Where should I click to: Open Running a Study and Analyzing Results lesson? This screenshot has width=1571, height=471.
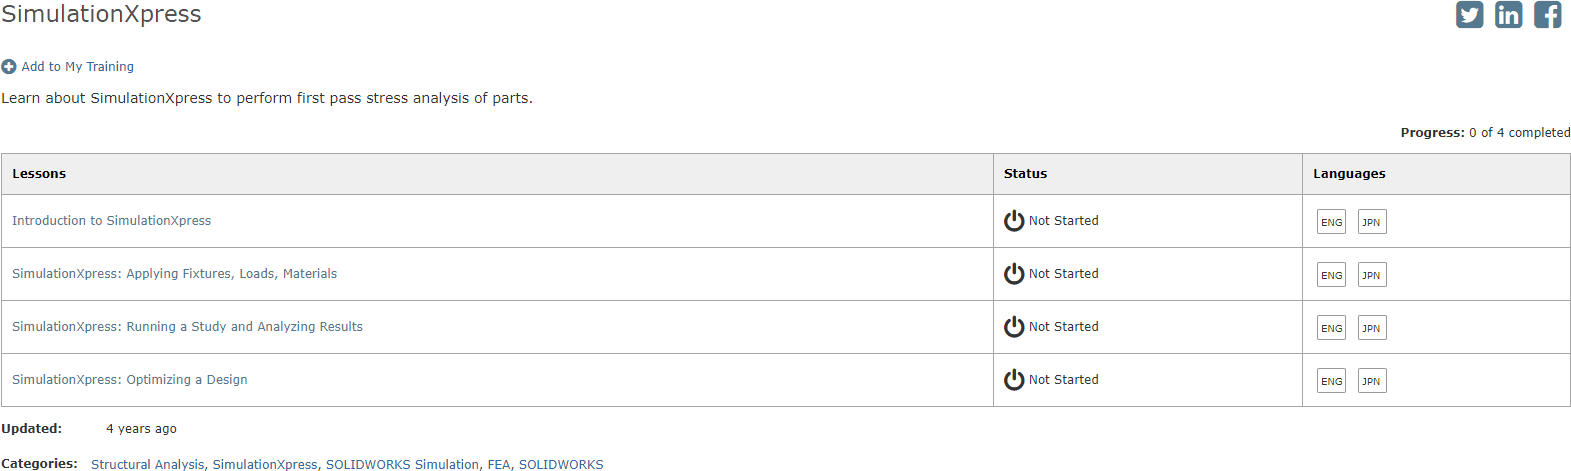click(187, 327)
